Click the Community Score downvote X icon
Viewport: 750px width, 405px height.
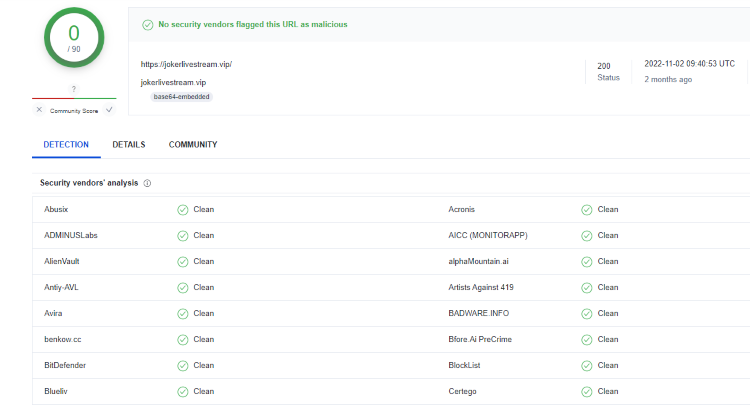tap(39, 110)
